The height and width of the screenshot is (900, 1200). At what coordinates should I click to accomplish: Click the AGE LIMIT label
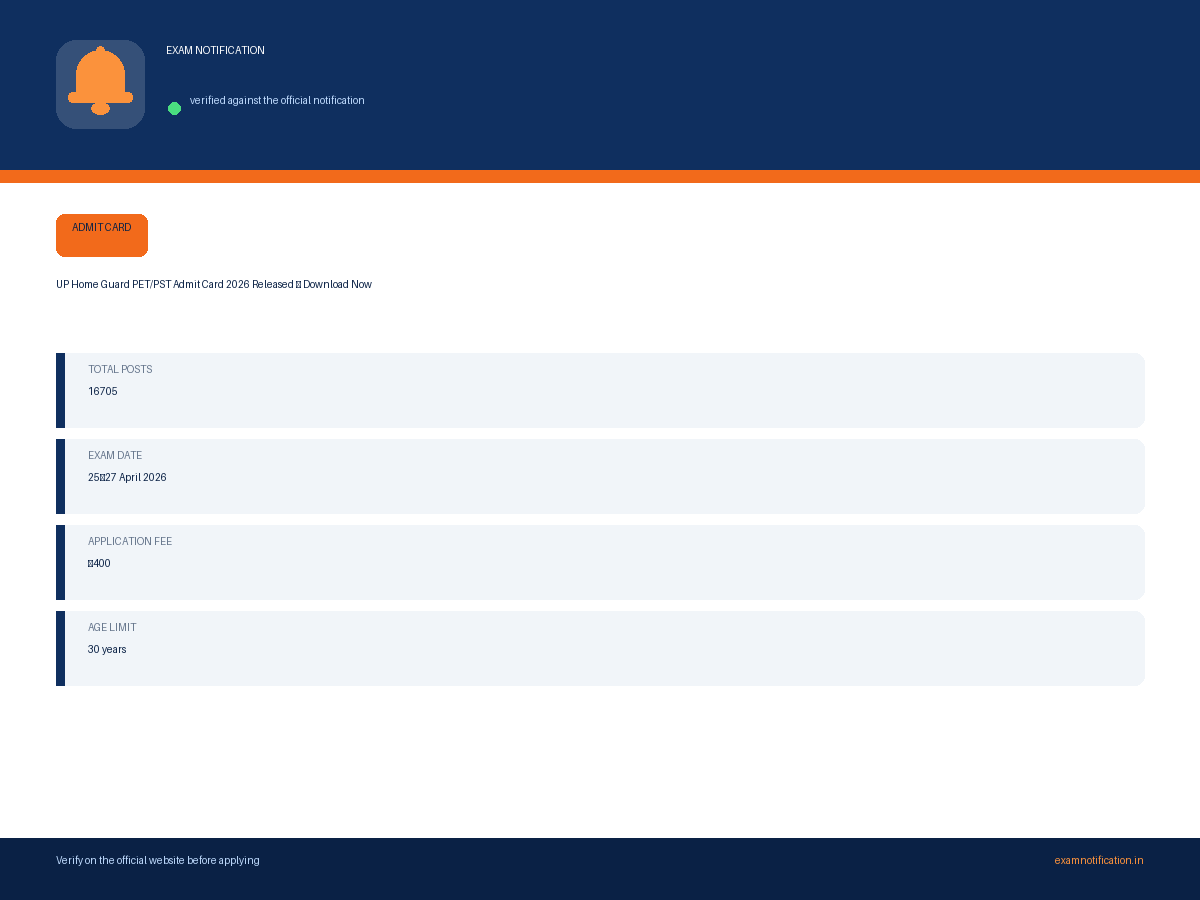click(112, 627)
